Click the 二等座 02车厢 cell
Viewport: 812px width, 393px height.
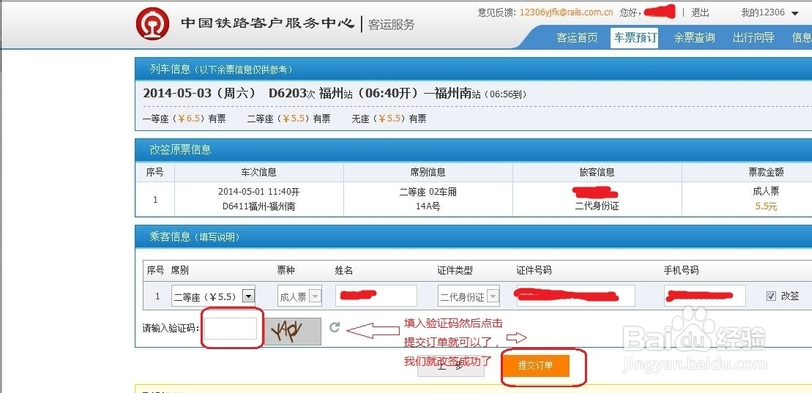click(x=428, y=192)
